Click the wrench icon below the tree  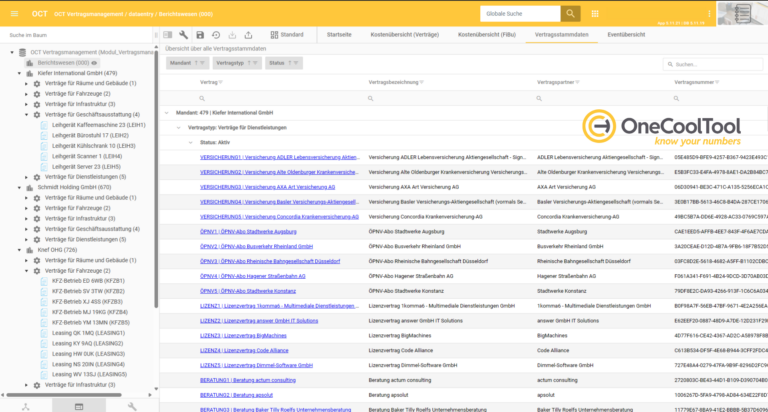(x=132, y=407)
